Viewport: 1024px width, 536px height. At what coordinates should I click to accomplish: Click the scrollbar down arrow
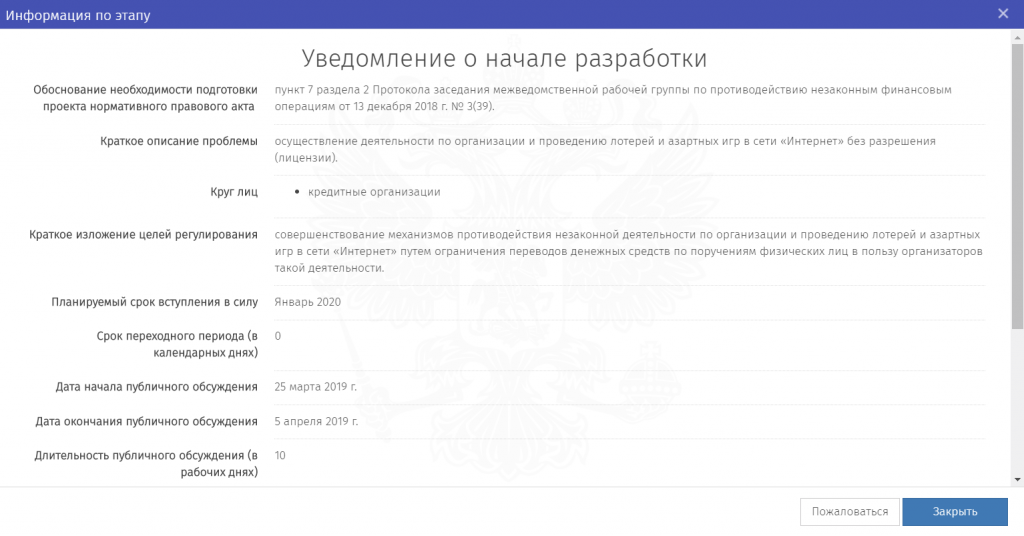pos(1017,479)
